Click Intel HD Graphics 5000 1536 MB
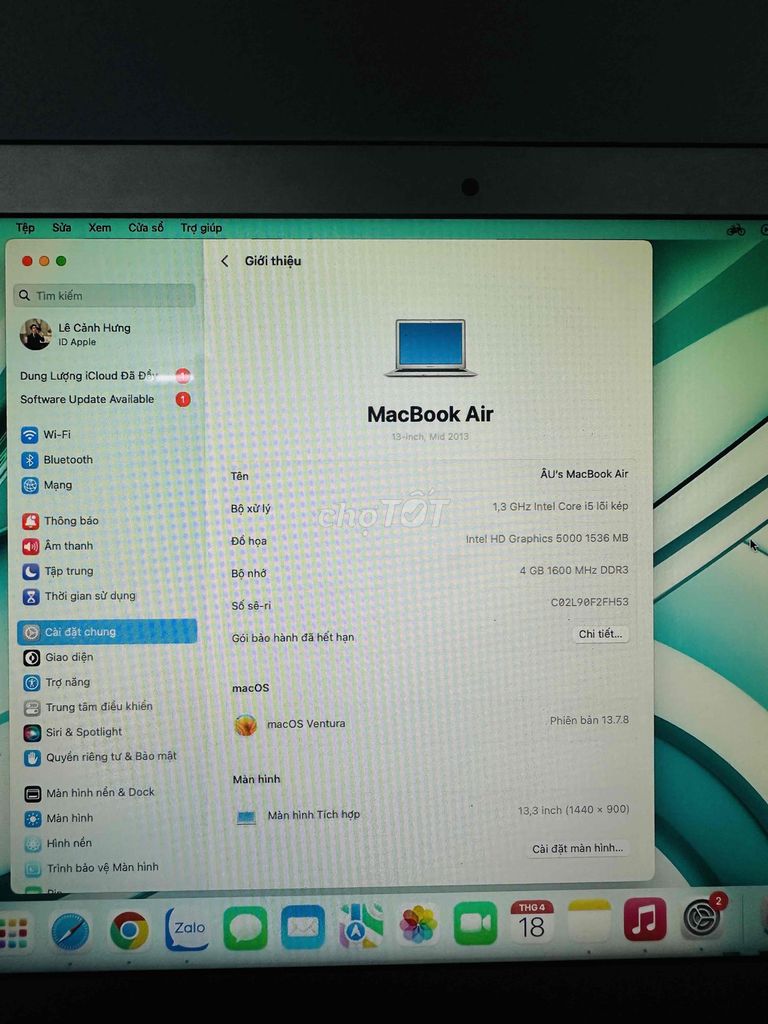 [x=547, y=539]
